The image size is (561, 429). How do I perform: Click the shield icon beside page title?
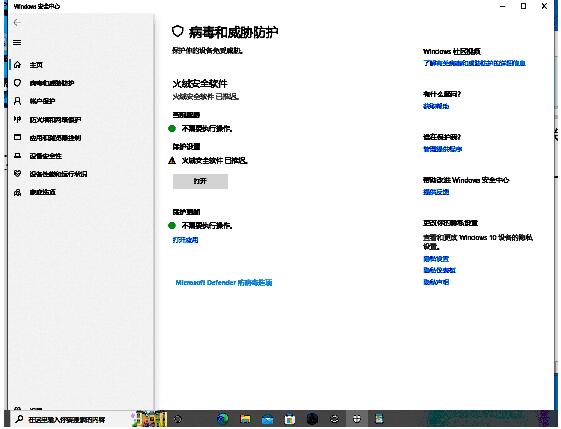click(x=178, y=31)
